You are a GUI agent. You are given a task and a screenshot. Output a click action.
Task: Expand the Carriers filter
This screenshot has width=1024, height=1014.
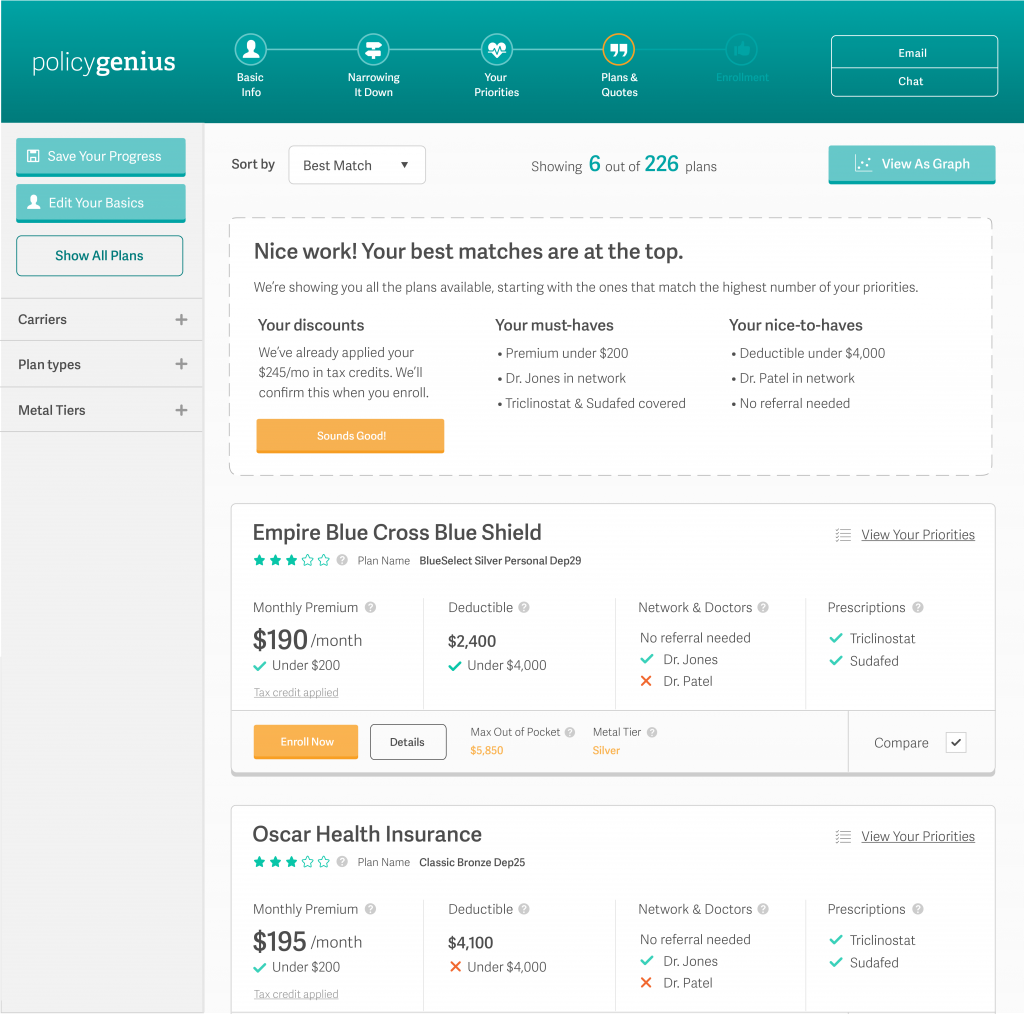coord(102,319)
